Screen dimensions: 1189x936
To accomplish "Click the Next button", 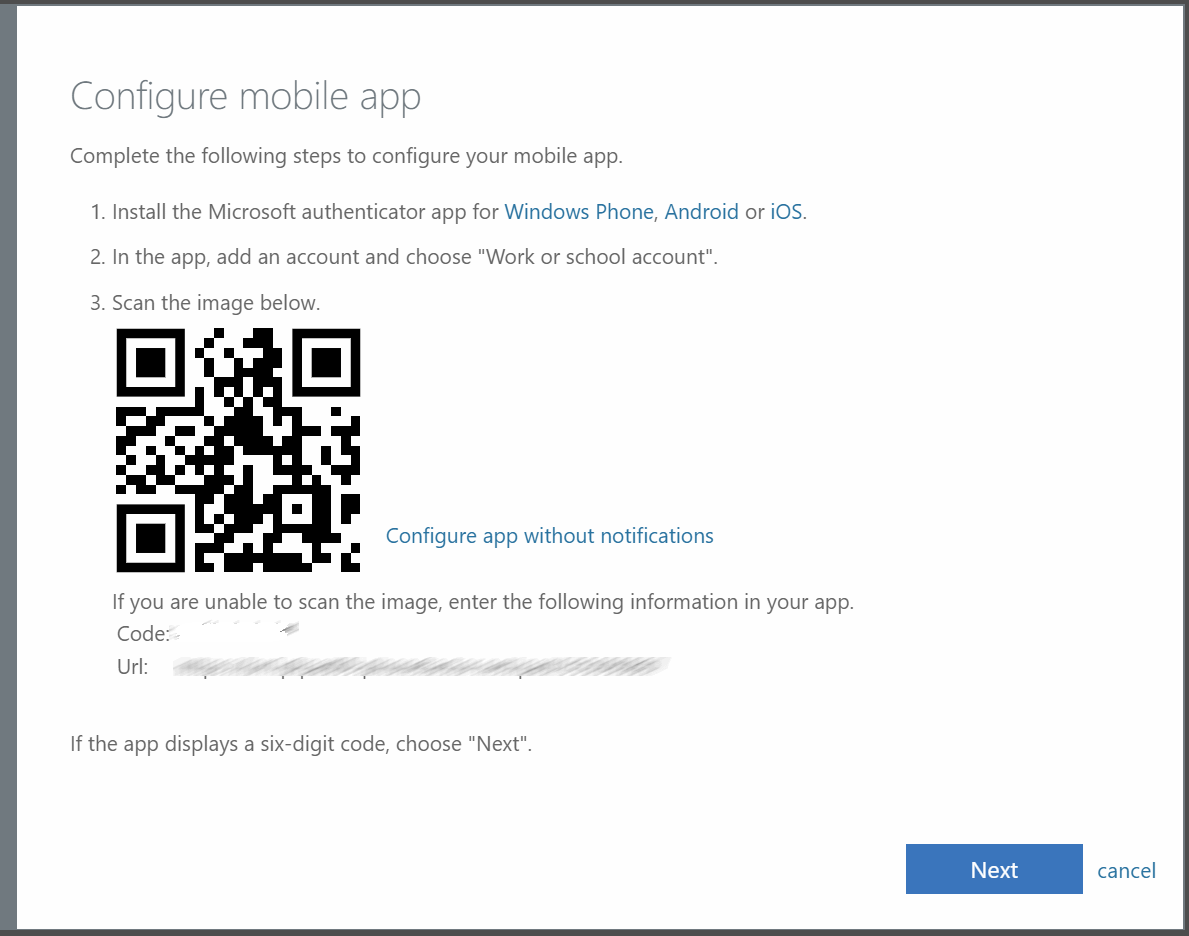I will 993,869.
